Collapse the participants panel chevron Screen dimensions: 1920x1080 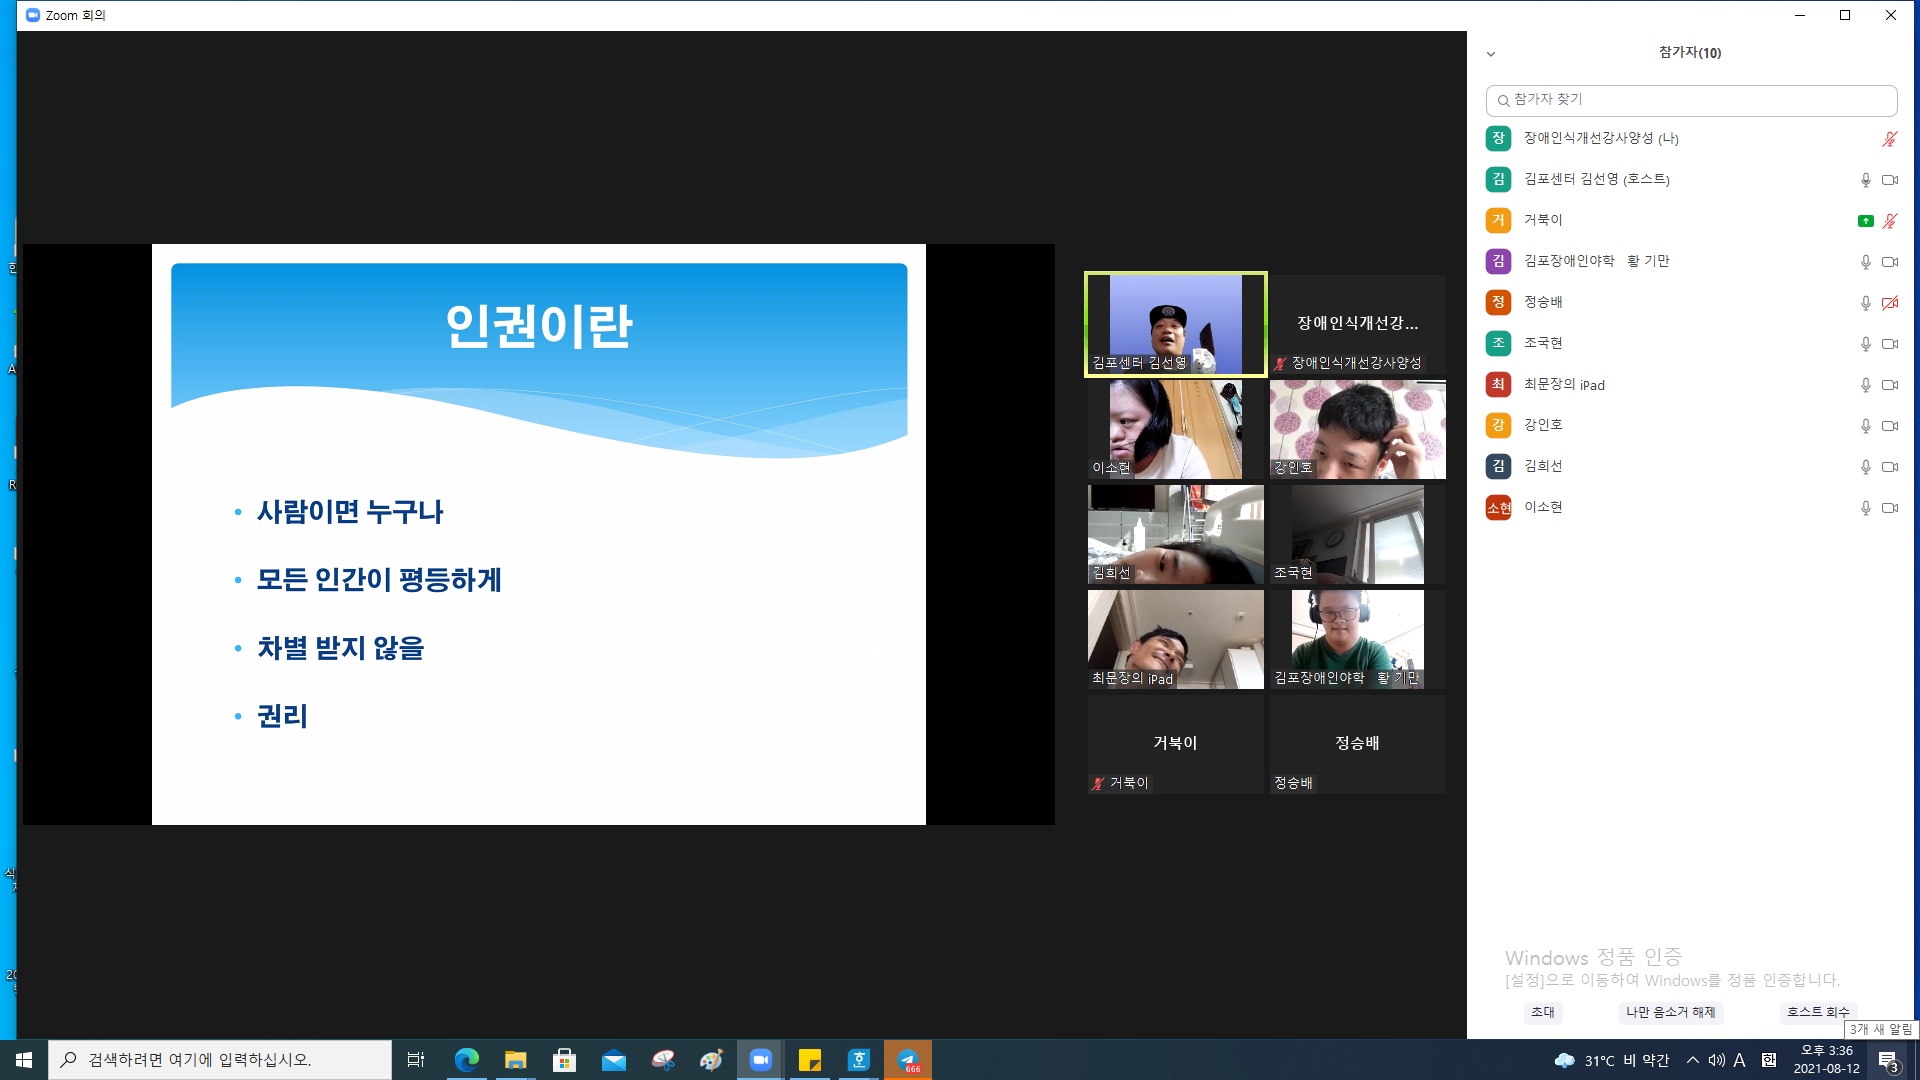point(1491,54)
